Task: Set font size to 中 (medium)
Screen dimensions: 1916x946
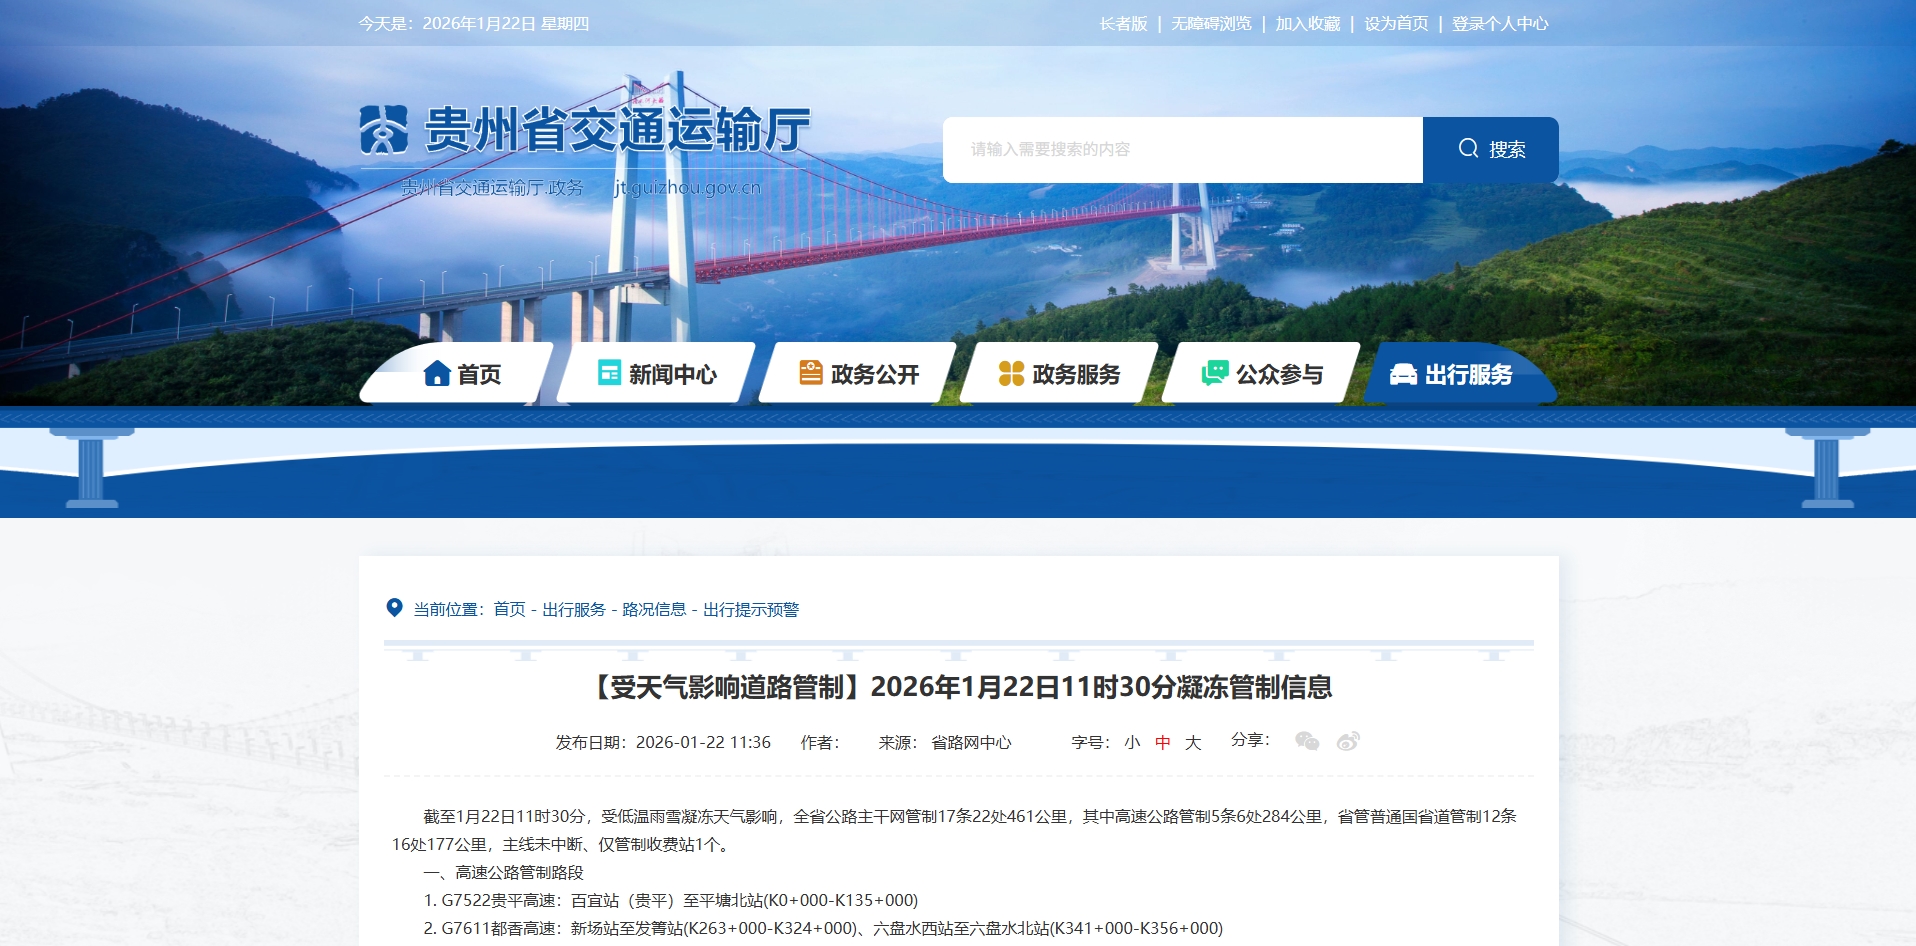Action: click(1162, 743)
